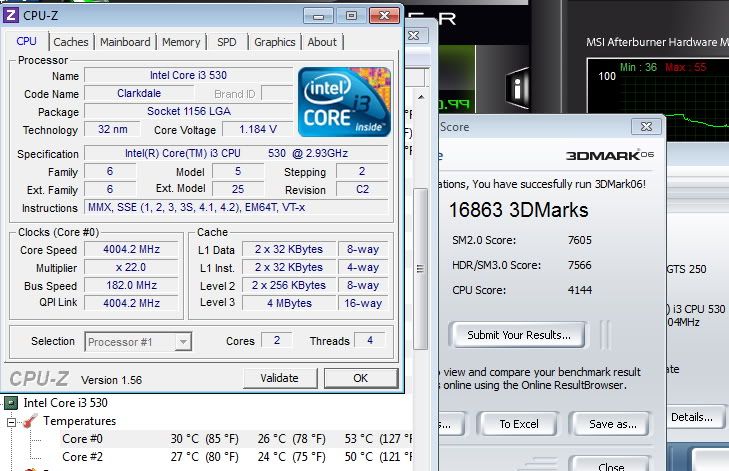Switch to the SPD tab
Screen dimensions: 729x471
coord(226,42)
